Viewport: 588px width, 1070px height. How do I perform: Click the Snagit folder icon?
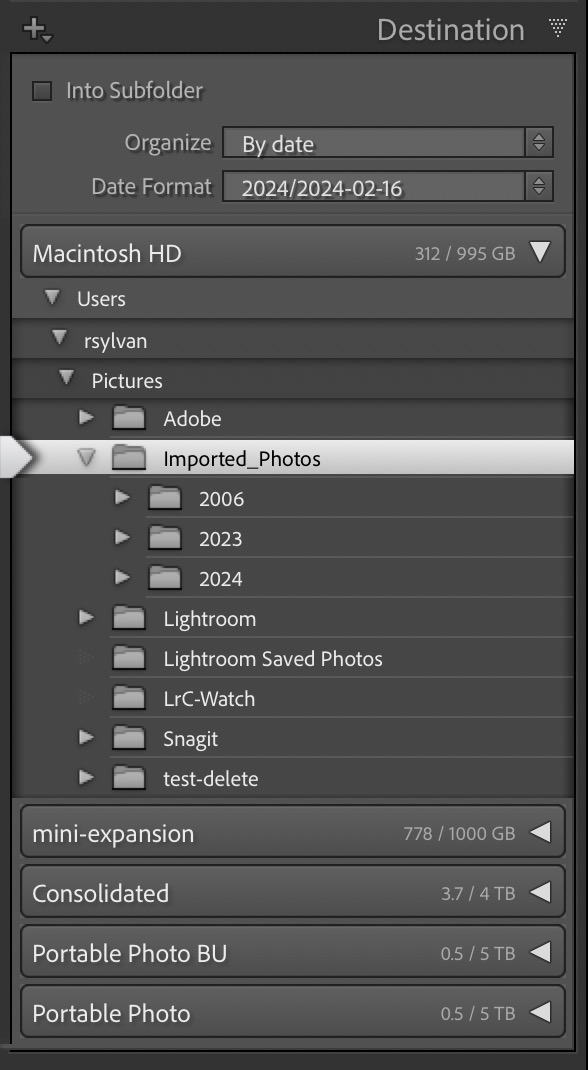(x=128, y=738)
